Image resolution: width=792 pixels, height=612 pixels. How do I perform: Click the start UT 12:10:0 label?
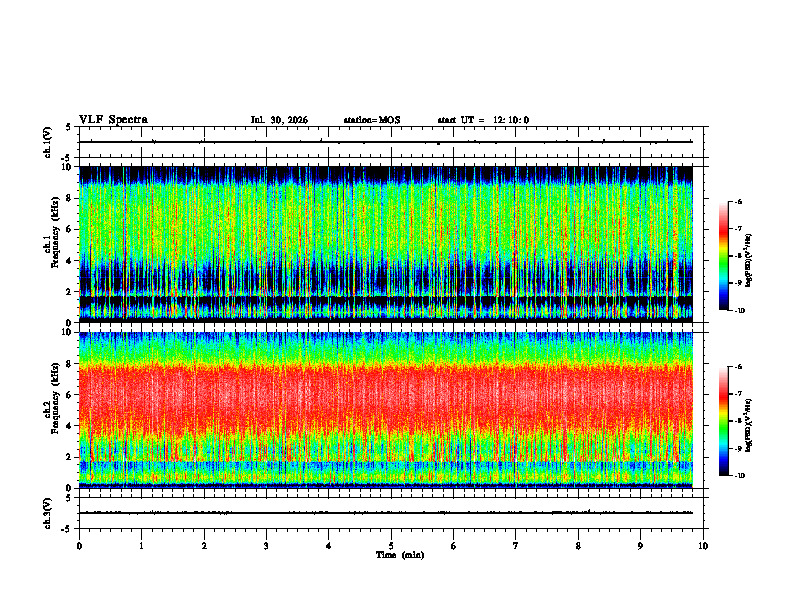coord(483,120)
